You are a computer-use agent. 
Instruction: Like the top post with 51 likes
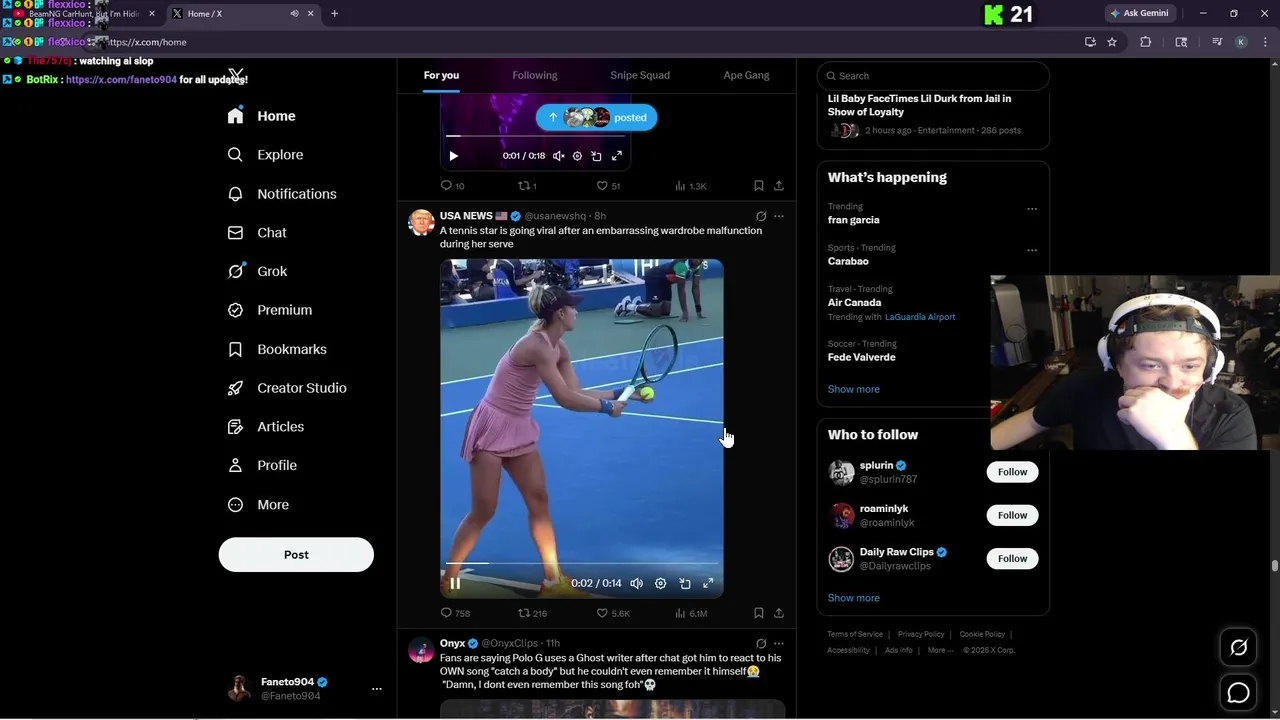608,186
